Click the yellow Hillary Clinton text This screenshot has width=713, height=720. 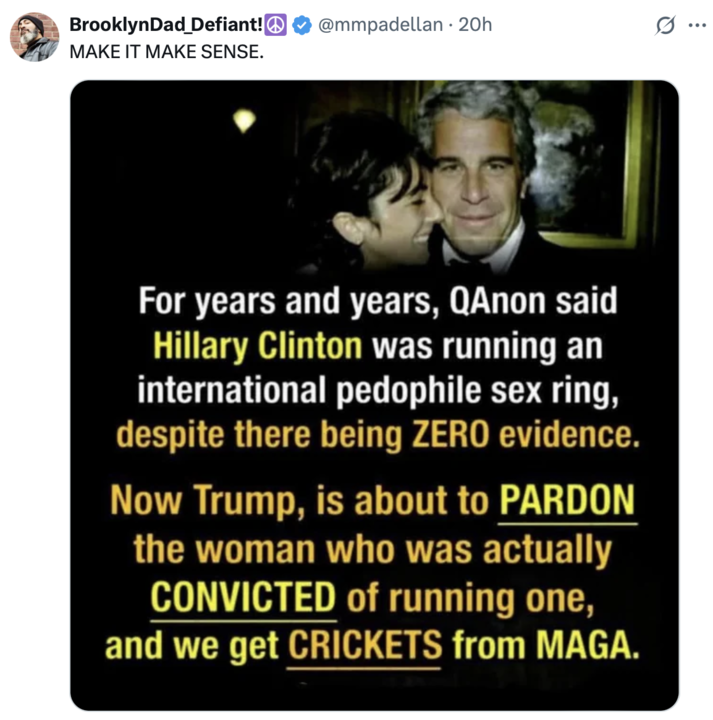tap(257, 346)
